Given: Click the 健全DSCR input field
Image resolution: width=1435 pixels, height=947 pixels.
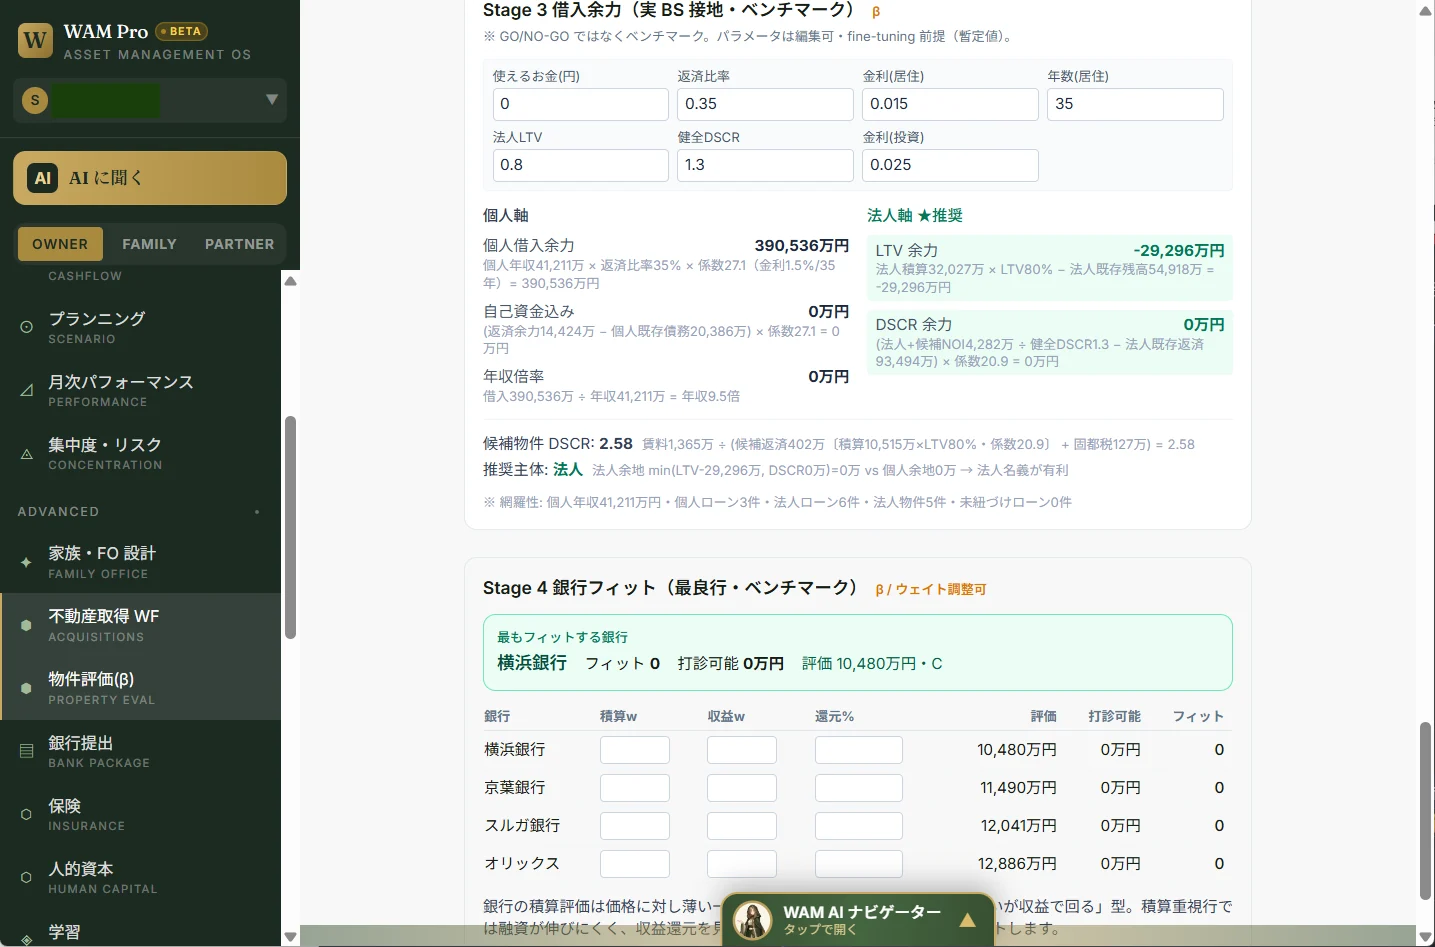Looking at the screenshot, I should click(x=765, y=165).
